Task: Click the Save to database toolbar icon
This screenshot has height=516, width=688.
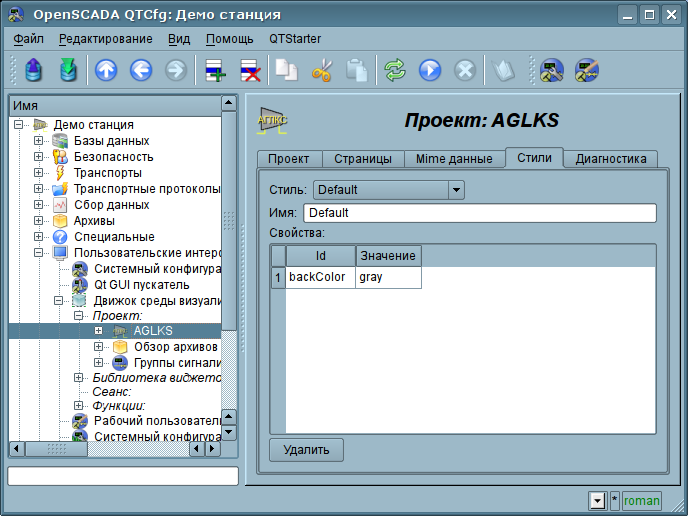Action: [67, 70]
